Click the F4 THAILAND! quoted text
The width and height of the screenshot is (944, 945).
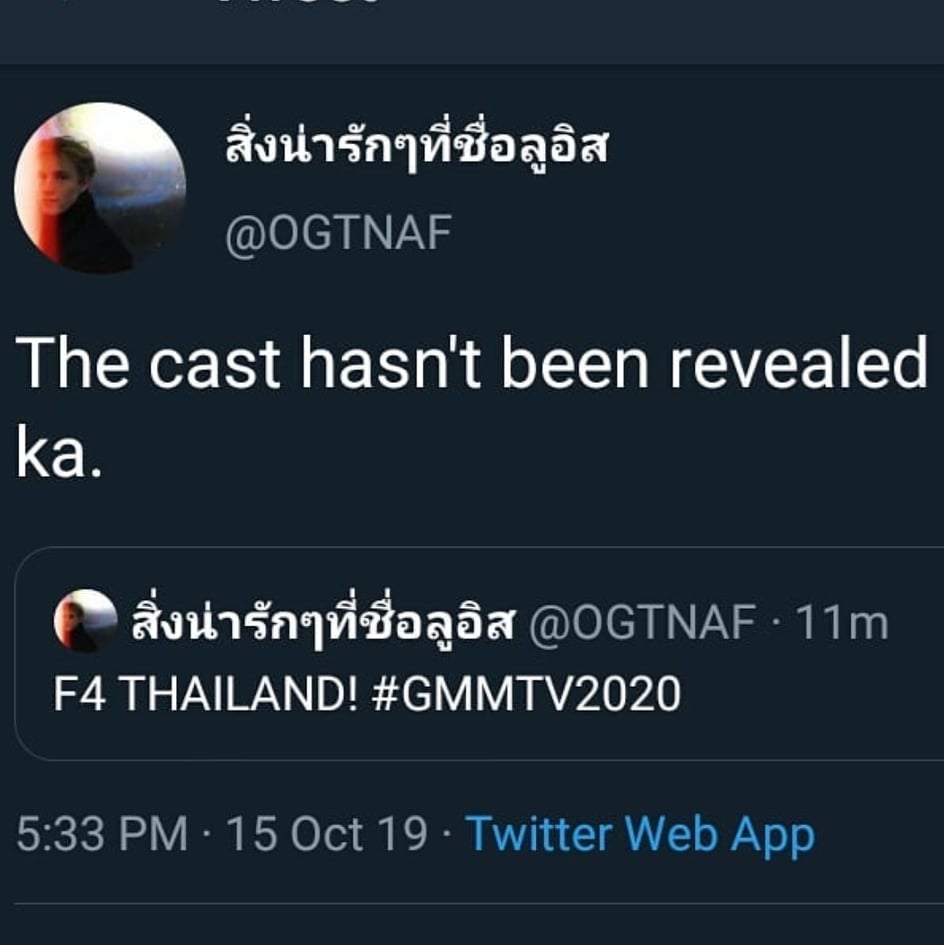click(206, 693)
